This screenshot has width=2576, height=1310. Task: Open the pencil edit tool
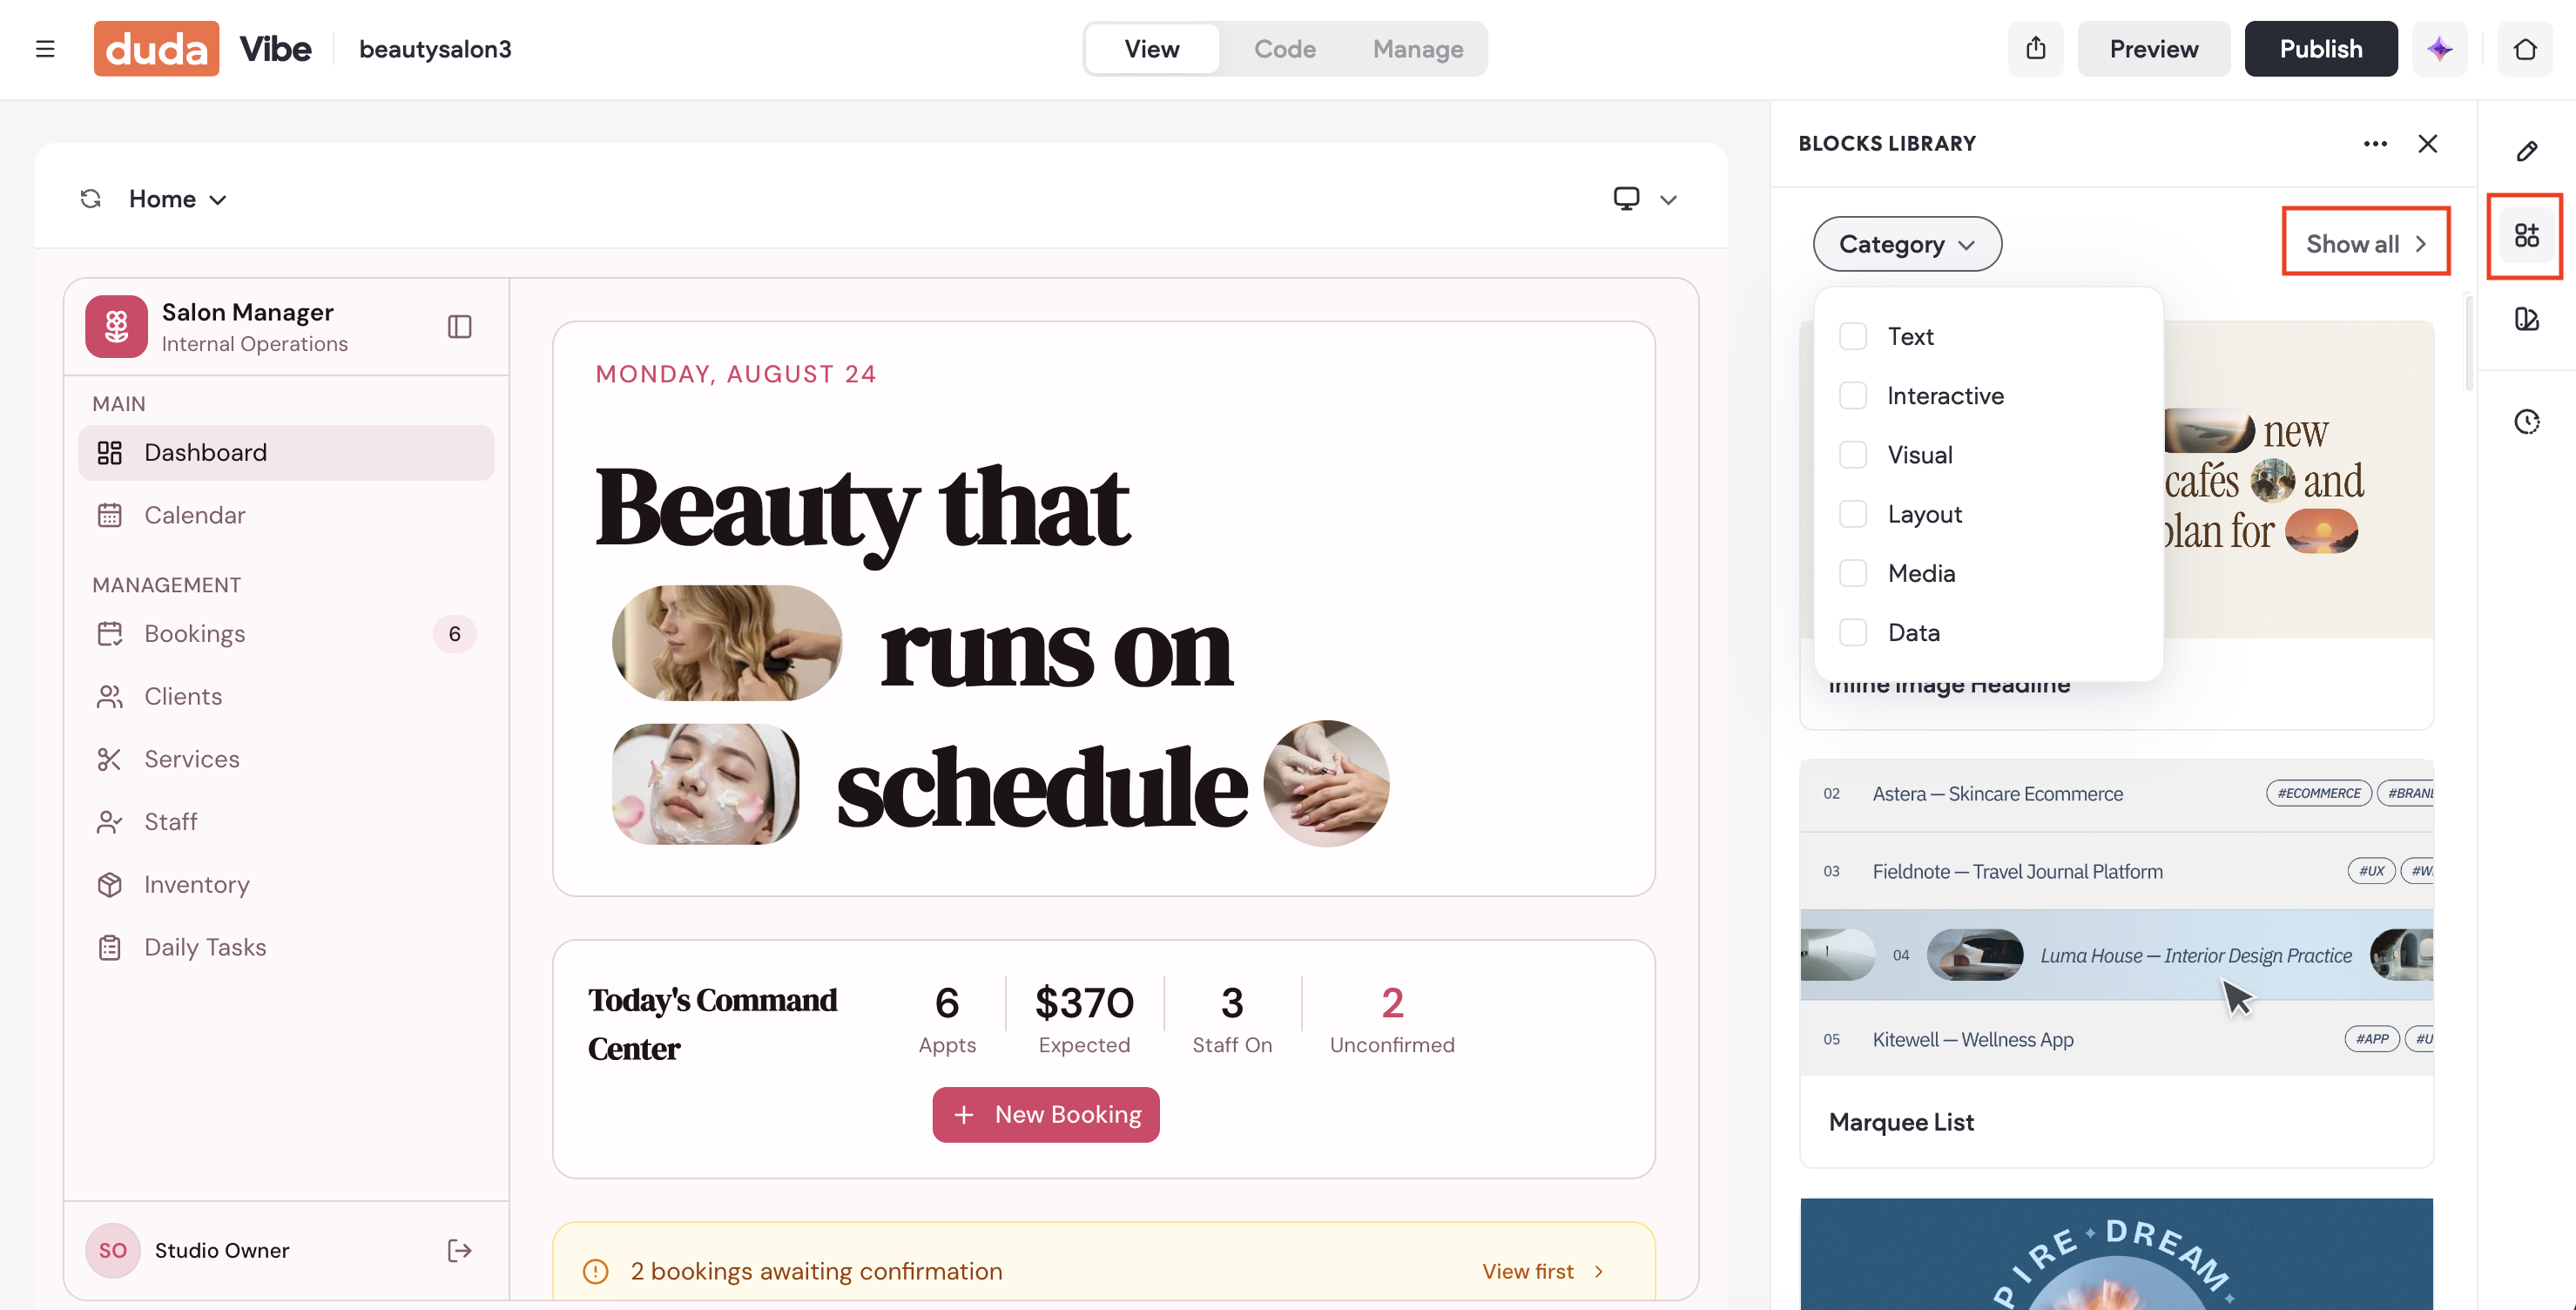[2526, 151]
